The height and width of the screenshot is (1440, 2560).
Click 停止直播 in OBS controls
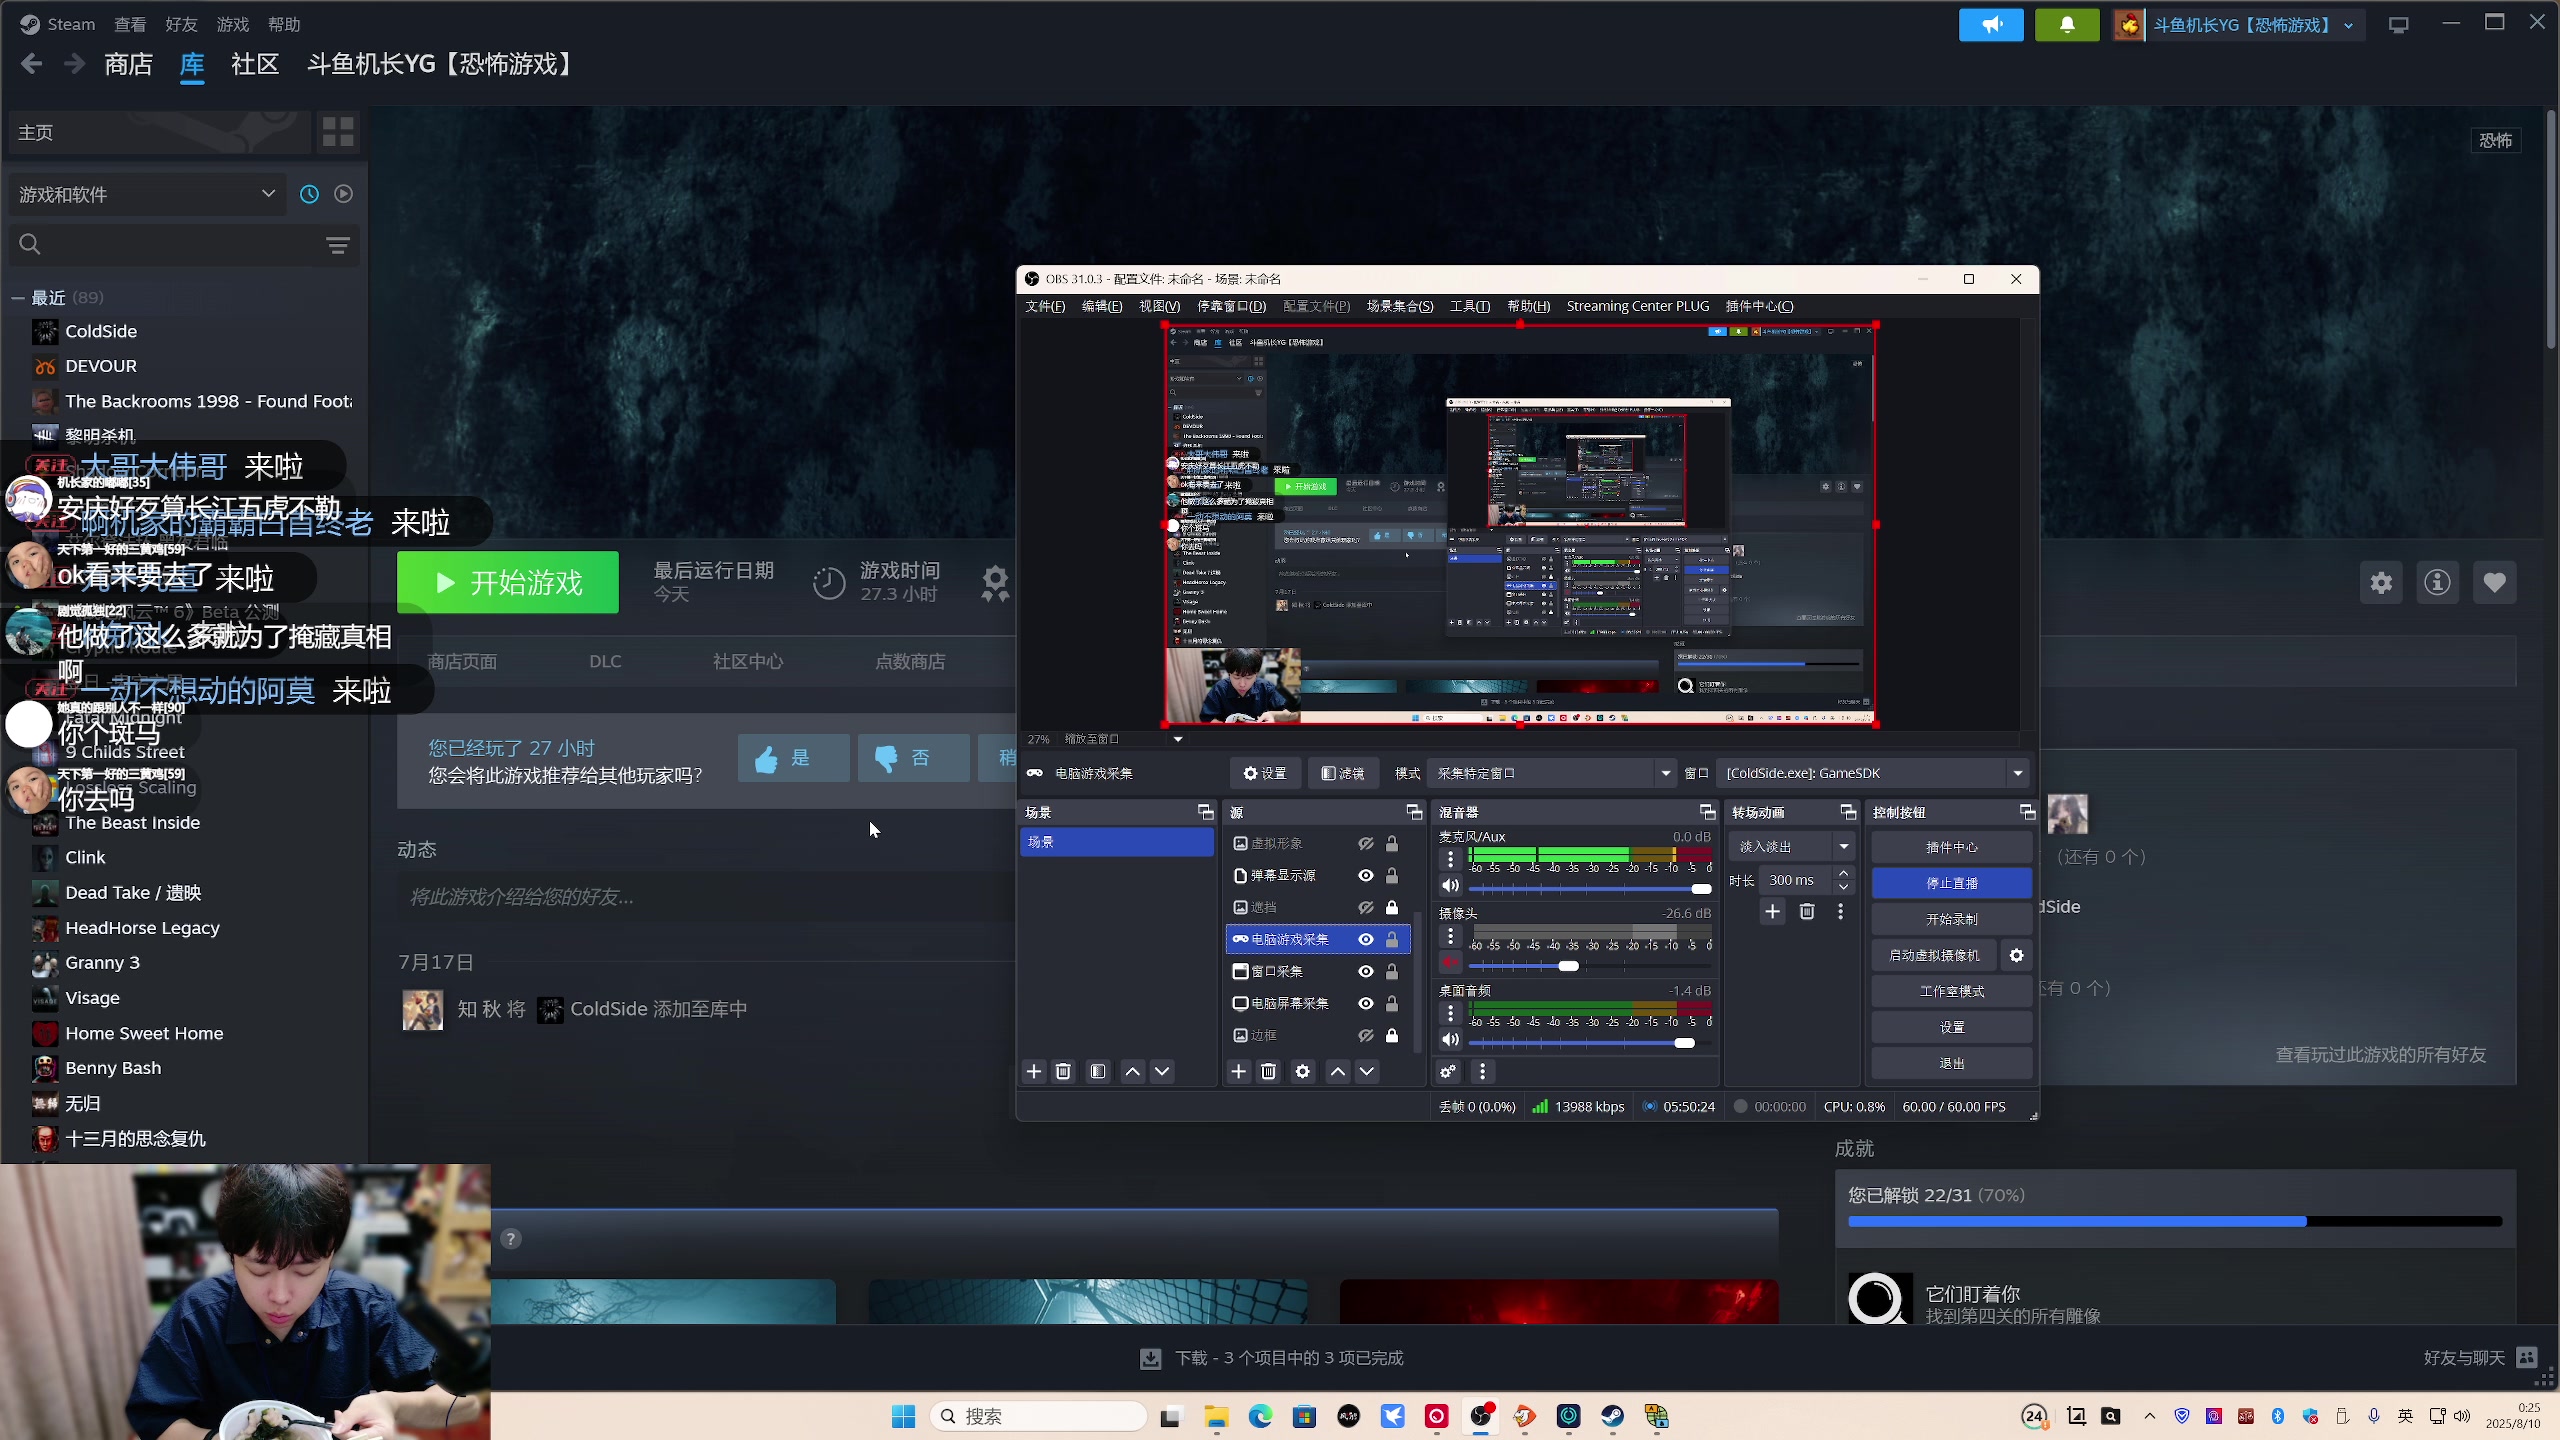pos(1951,883)
